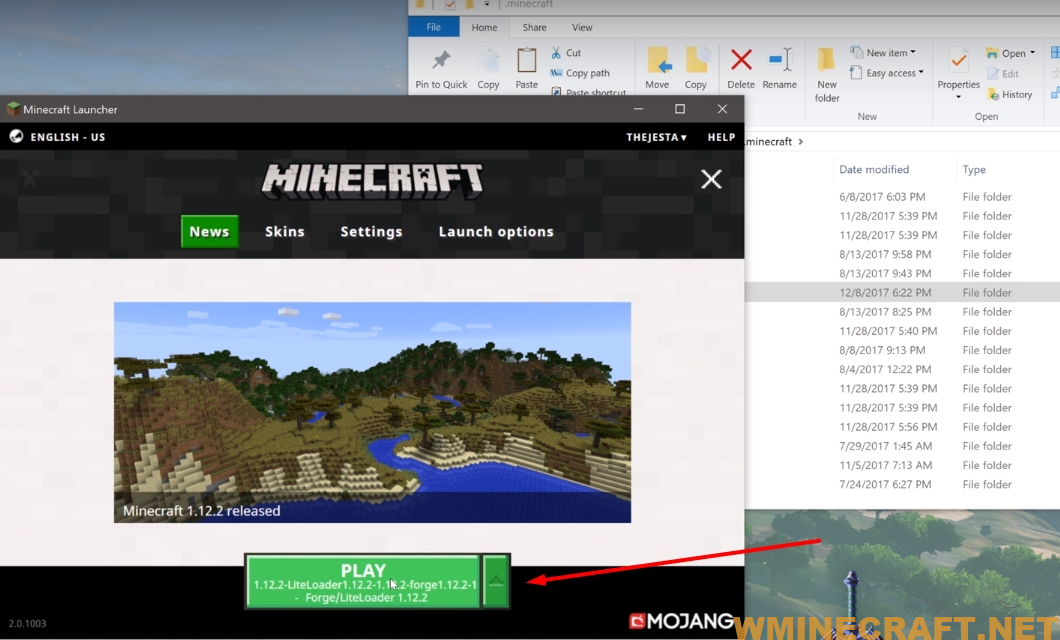The image size is (1060, 640).
Task: Click the Mojang logo in the launcher
Action: (x=681, y=620)
